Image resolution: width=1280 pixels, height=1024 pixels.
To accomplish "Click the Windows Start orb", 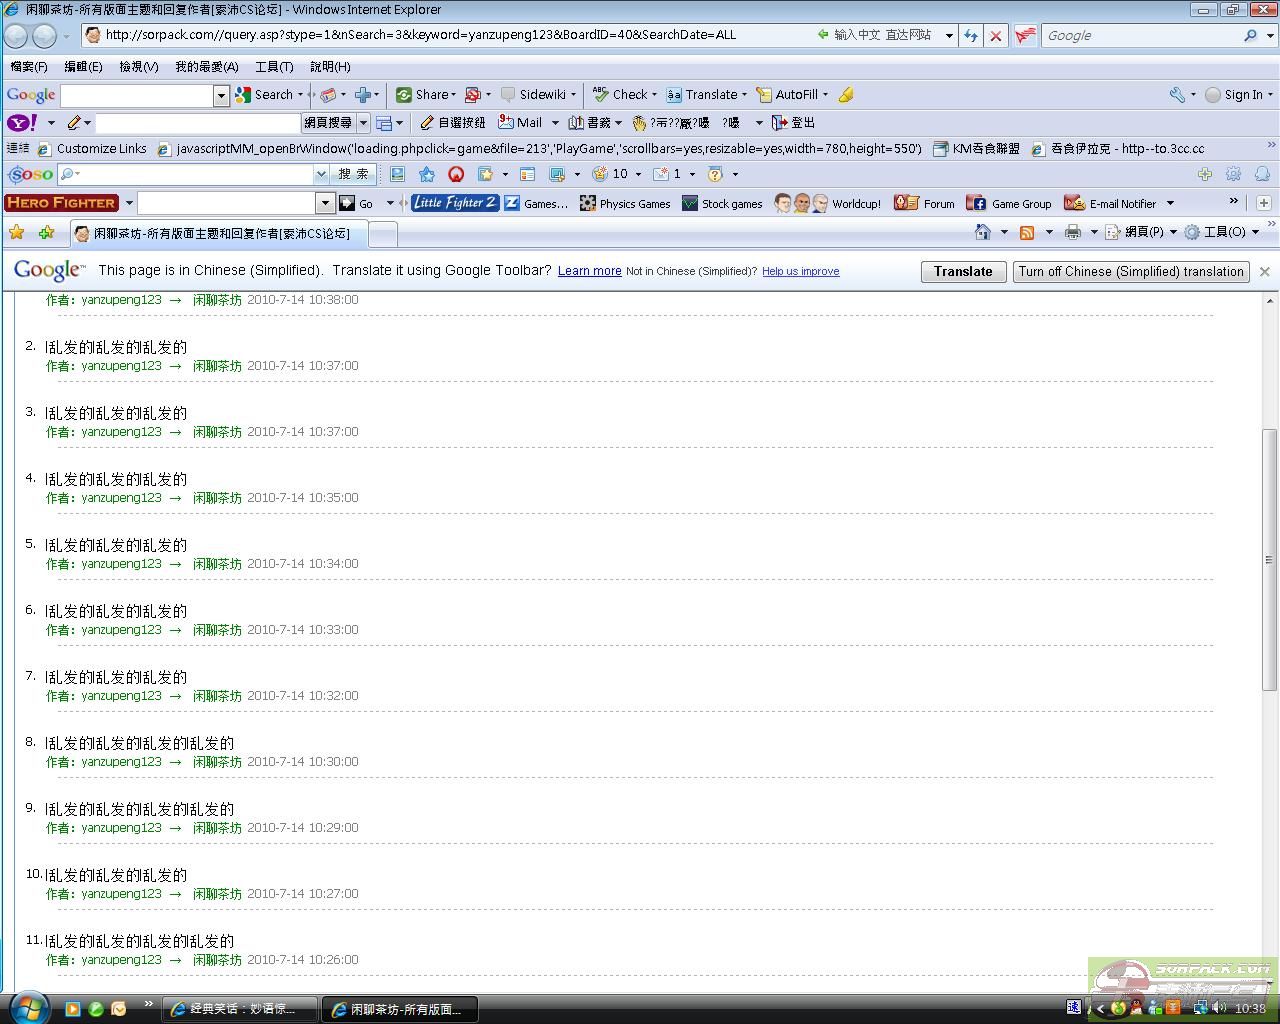I will click(x=28, y=1006).
